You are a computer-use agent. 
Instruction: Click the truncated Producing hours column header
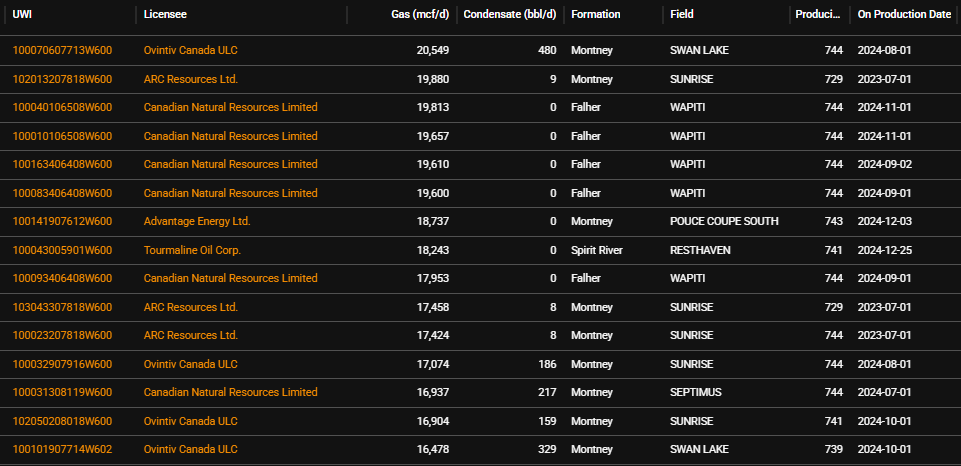(819, 15)
